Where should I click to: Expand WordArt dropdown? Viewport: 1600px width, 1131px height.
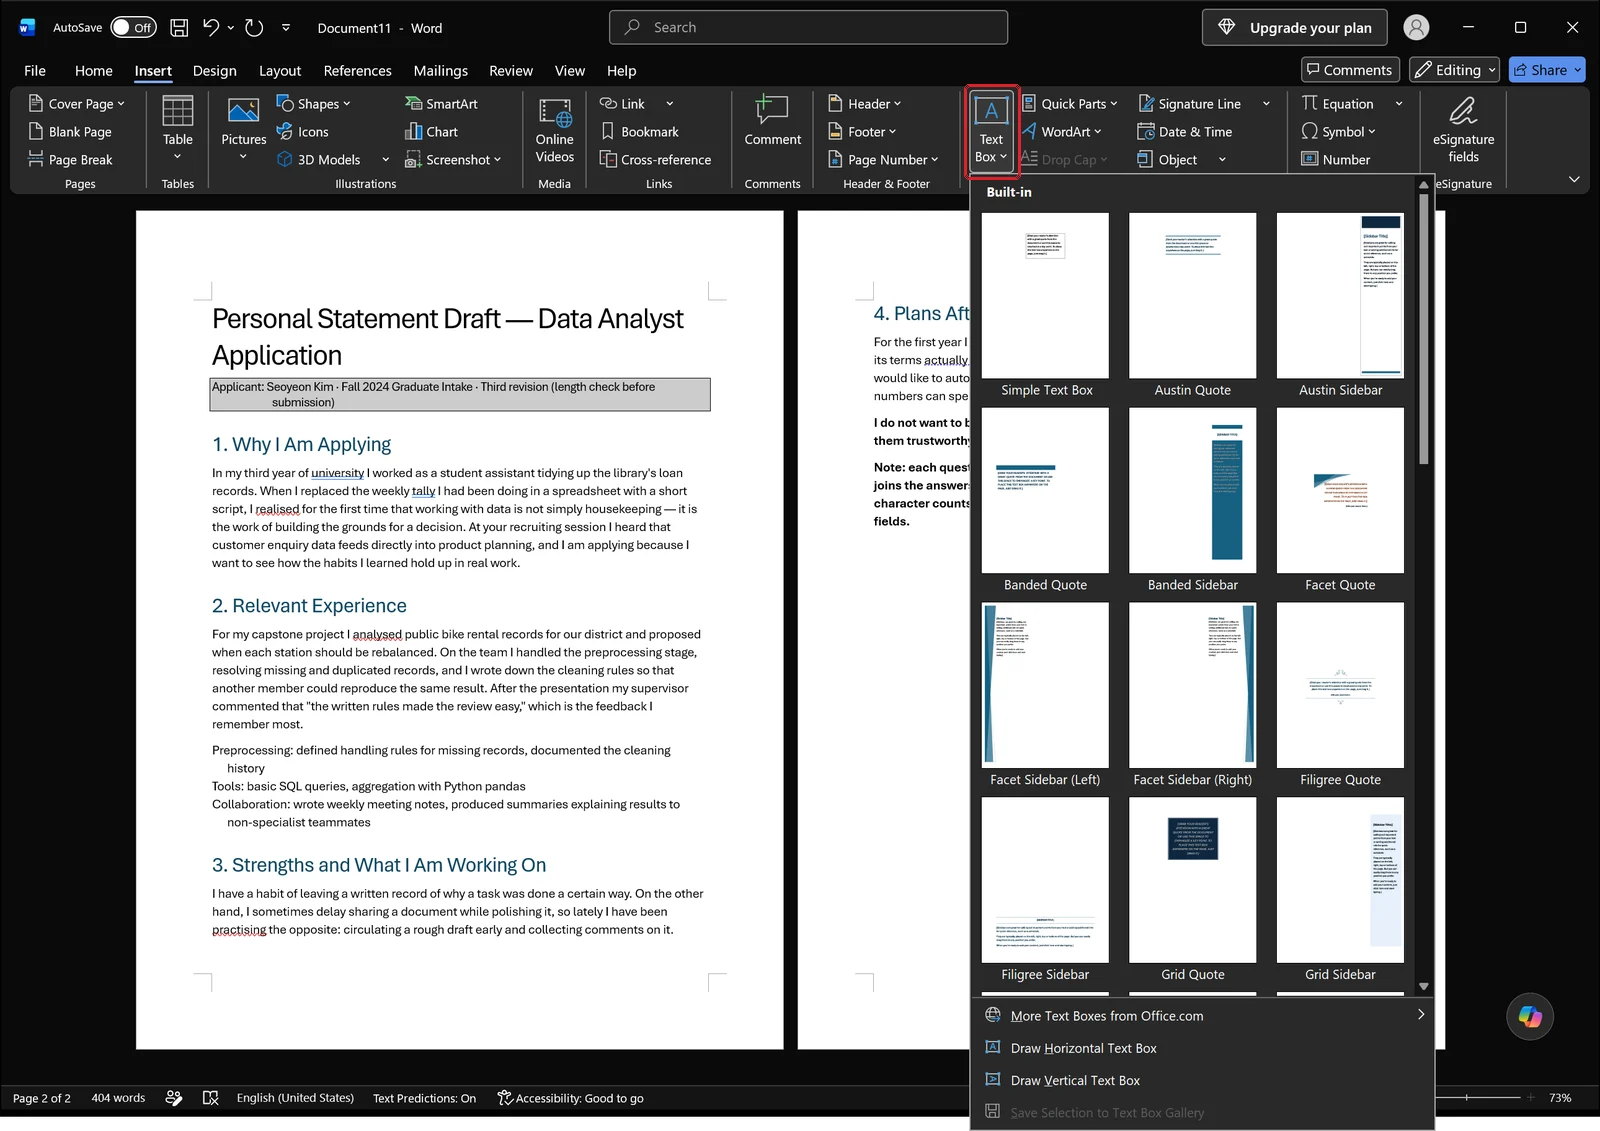click(x=1097, y=132)
